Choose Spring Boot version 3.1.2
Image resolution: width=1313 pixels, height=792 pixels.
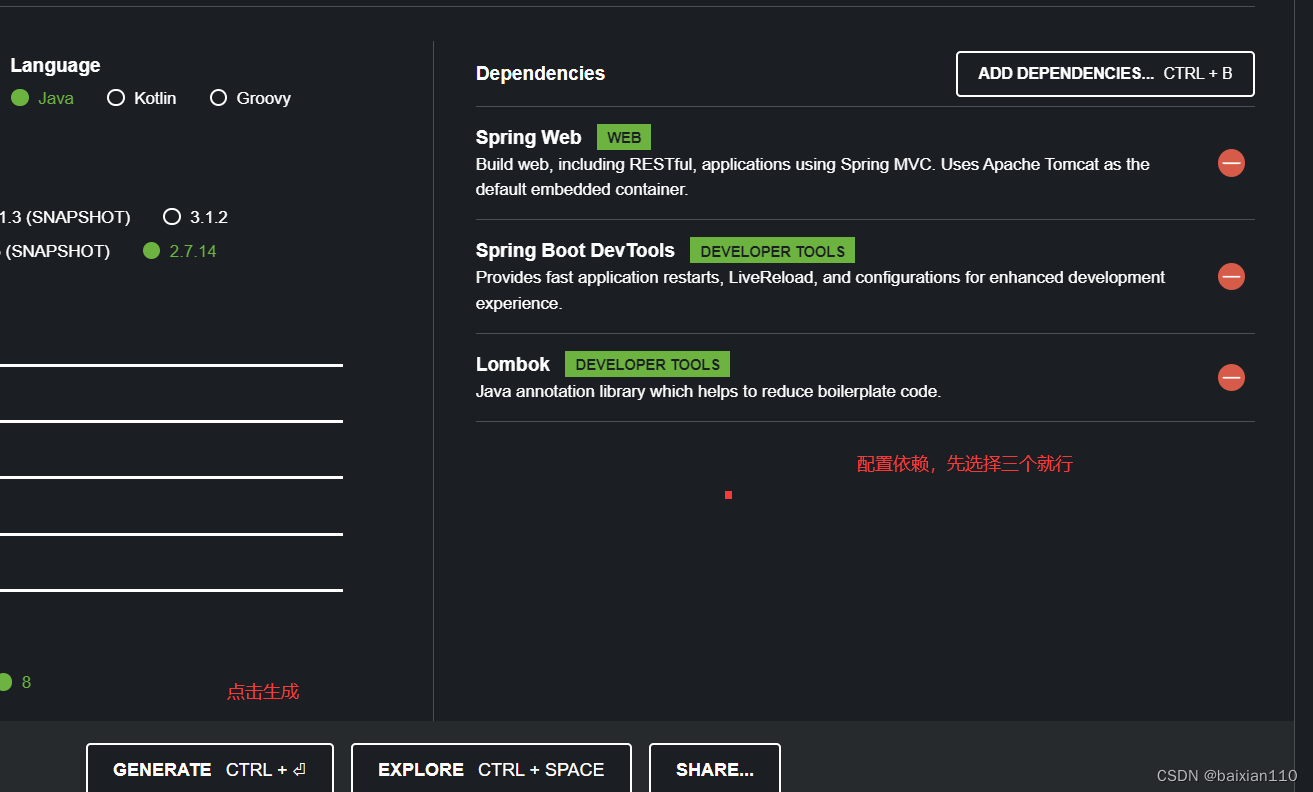[x=196, y=217]
